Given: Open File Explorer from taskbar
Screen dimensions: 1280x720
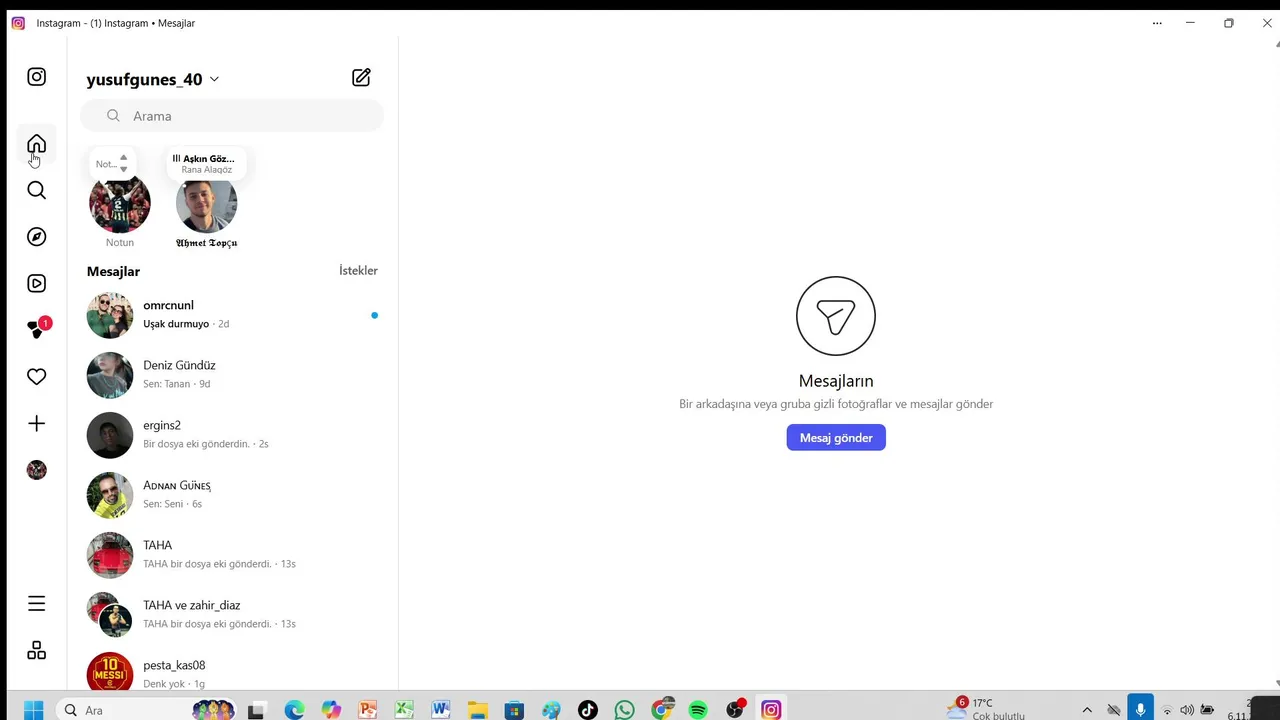Looking at the screenshot, I should [477, 710].
